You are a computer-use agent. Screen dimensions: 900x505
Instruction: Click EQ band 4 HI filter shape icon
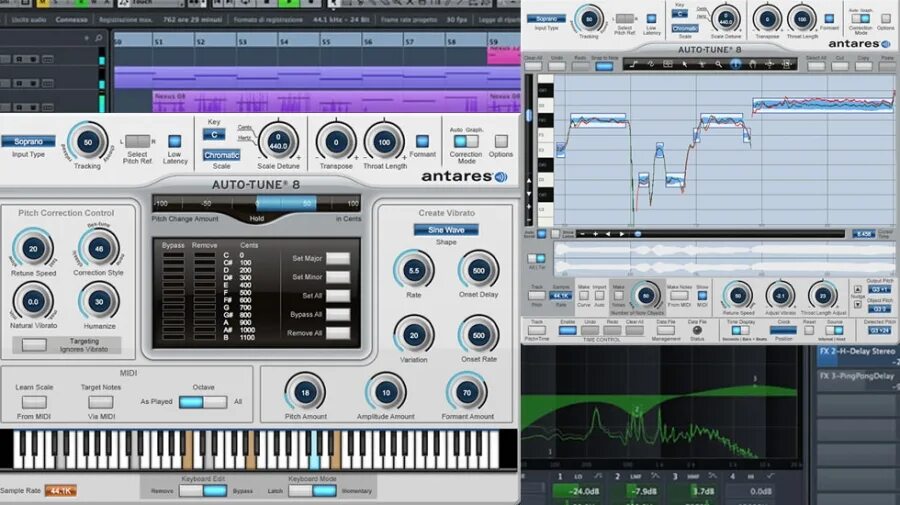[770, 476]
